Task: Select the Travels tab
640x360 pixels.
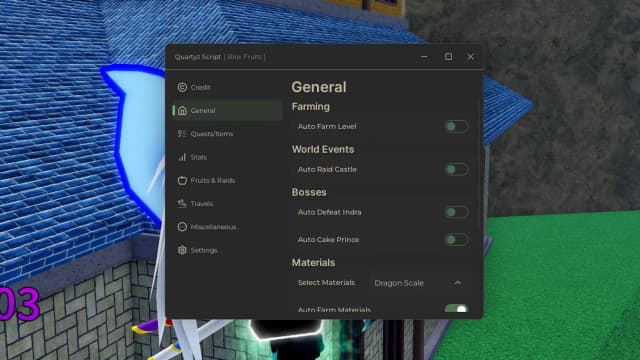Action: pos(202,204)
